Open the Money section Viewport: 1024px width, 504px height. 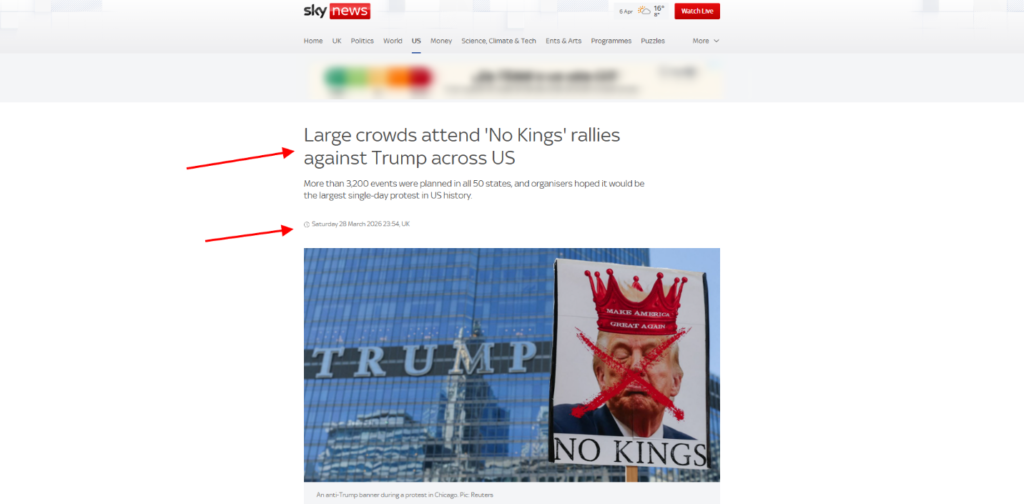441,40
